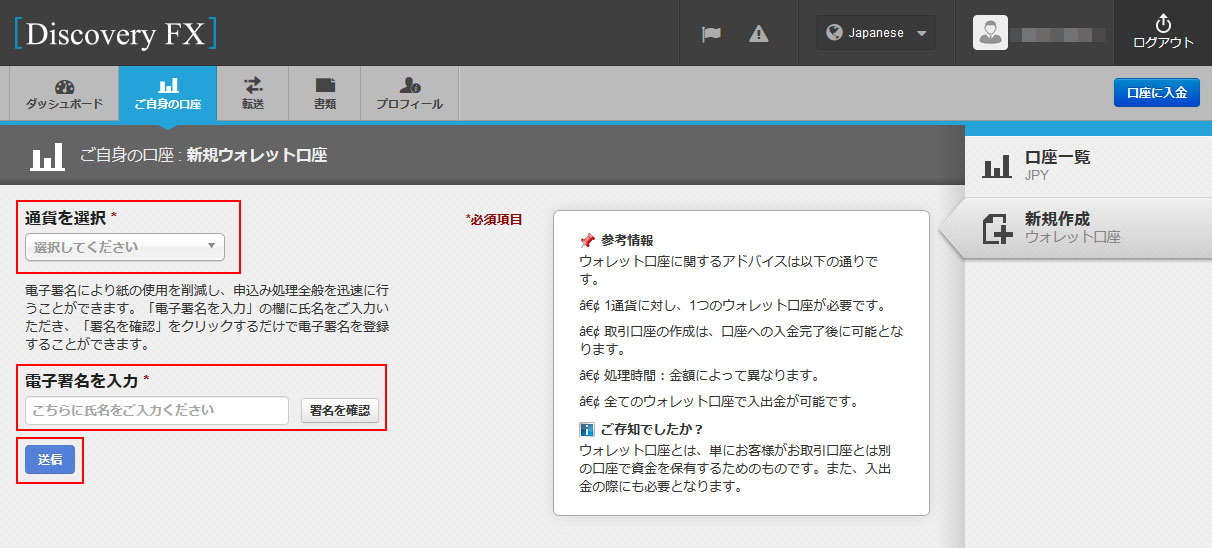Click the 新規ウォレット口座 heading text
This screenshot has width=1212, height=548.
(257, 156)
